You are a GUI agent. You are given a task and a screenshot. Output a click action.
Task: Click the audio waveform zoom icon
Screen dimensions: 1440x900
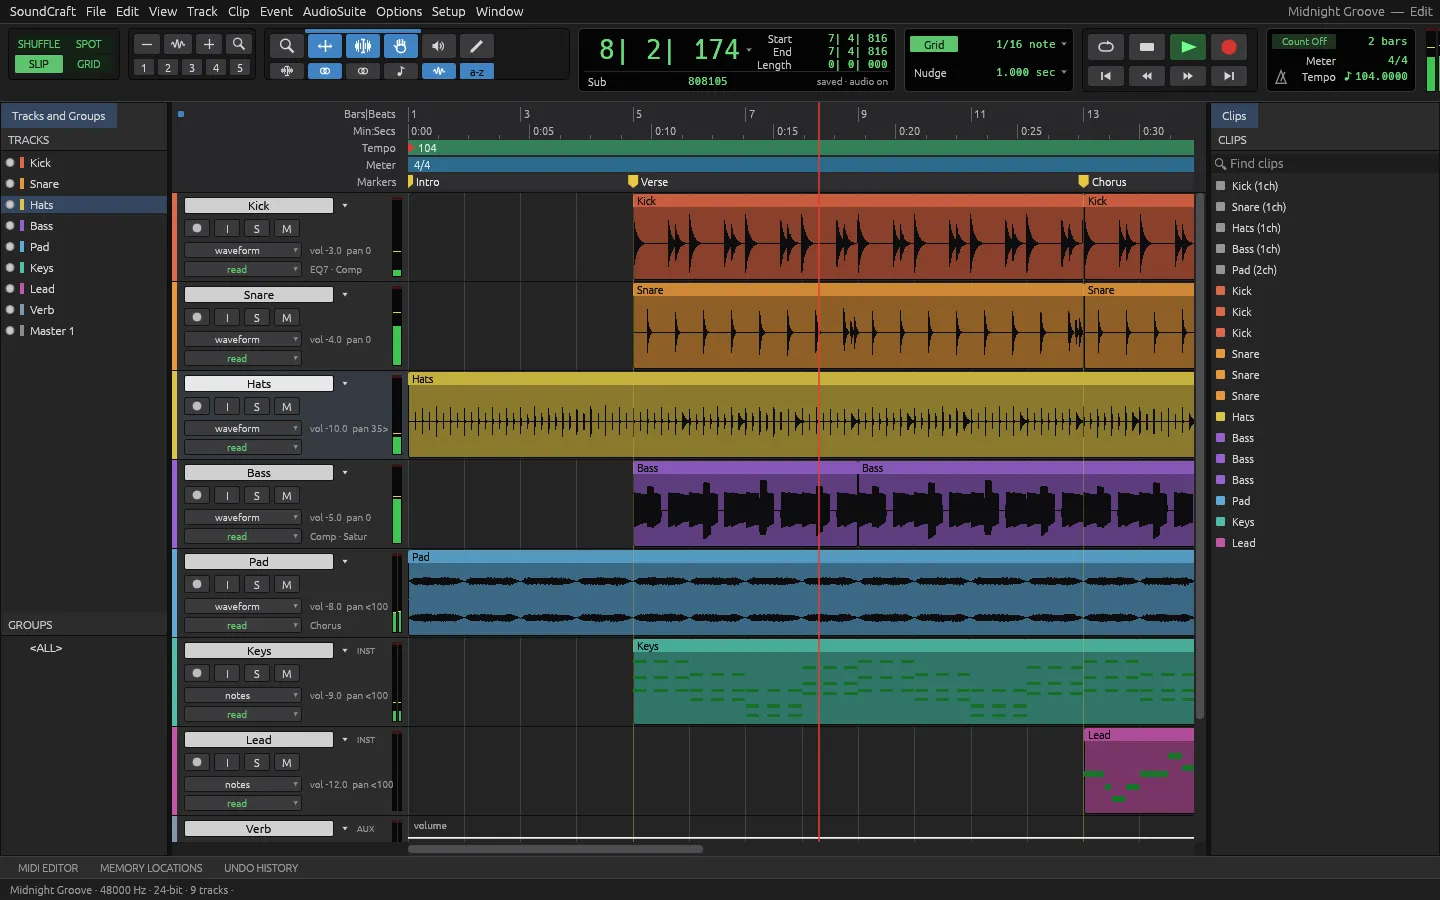click(x=178, y=44)
